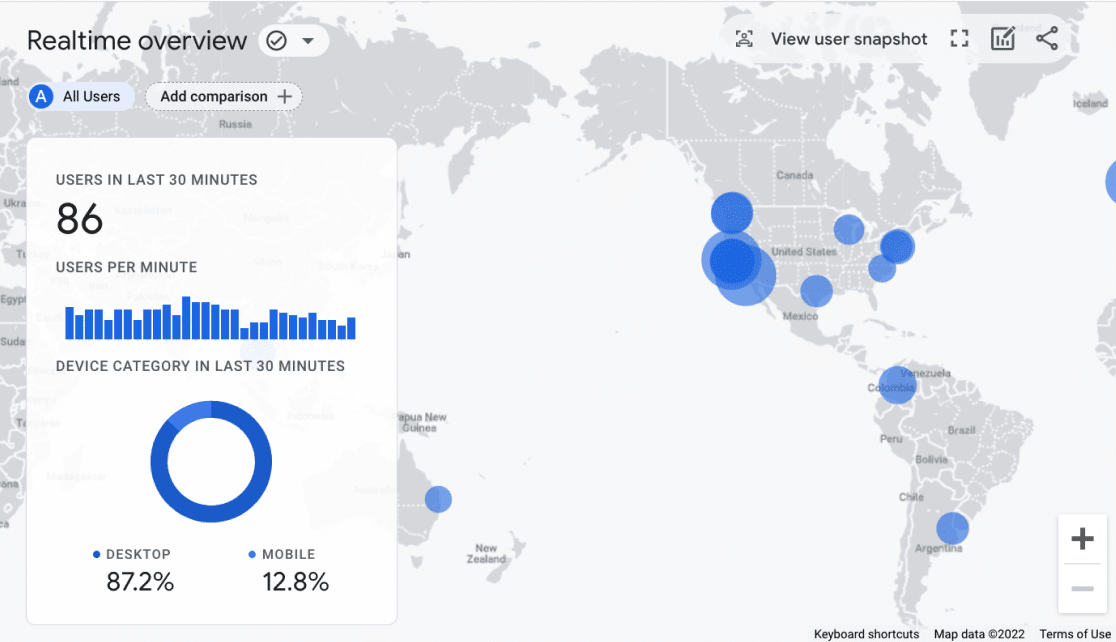Click the Desktop 87.2% legend item
This screenshot has height=642, width=1116.
pos(139,570)
